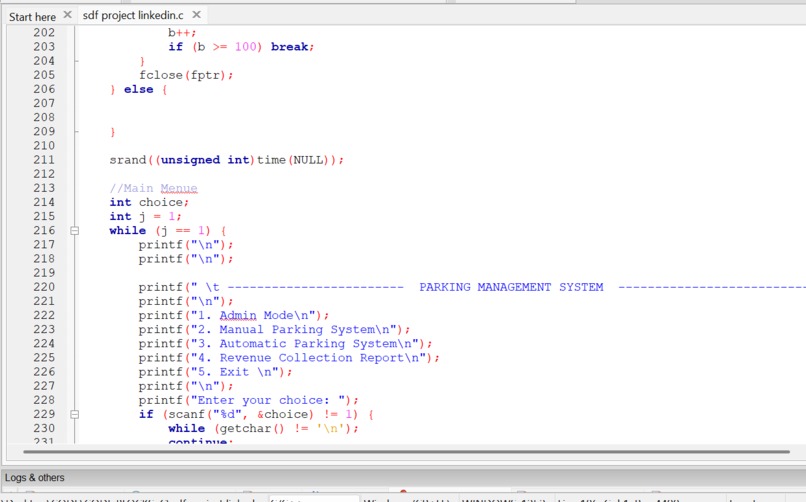806x502 pixels.
Task: Click the 'int choice;' declaration
Action: tap(149, 202)
